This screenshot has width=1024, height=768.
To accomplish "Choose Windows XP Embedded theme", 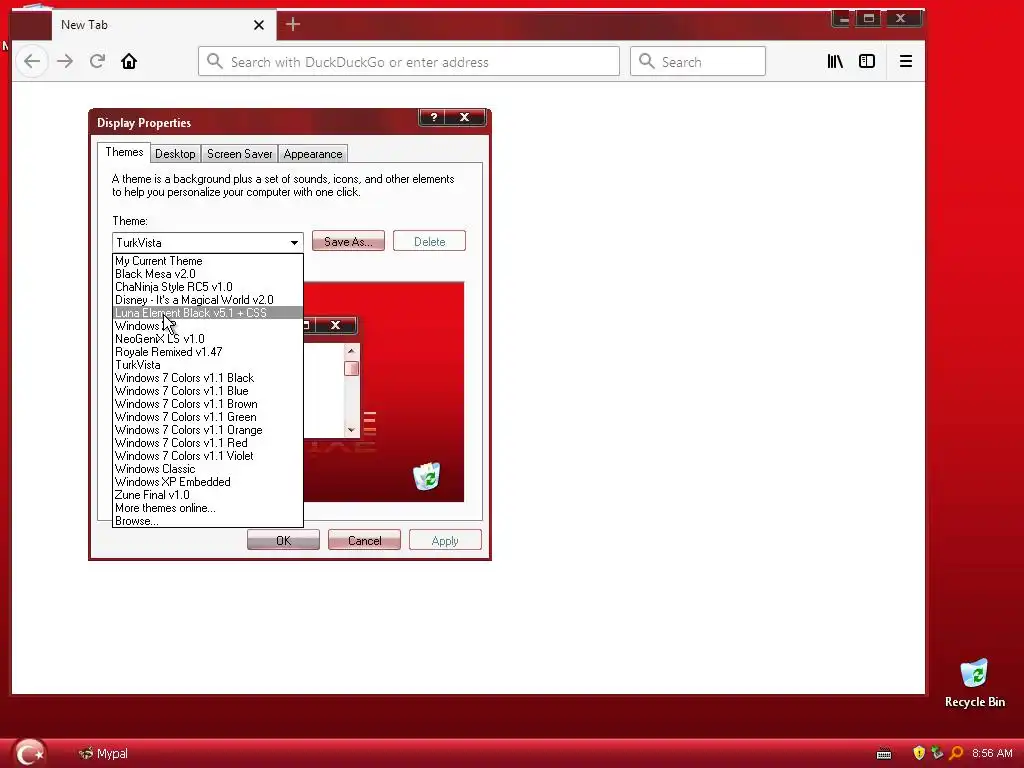I will [208, 482].
